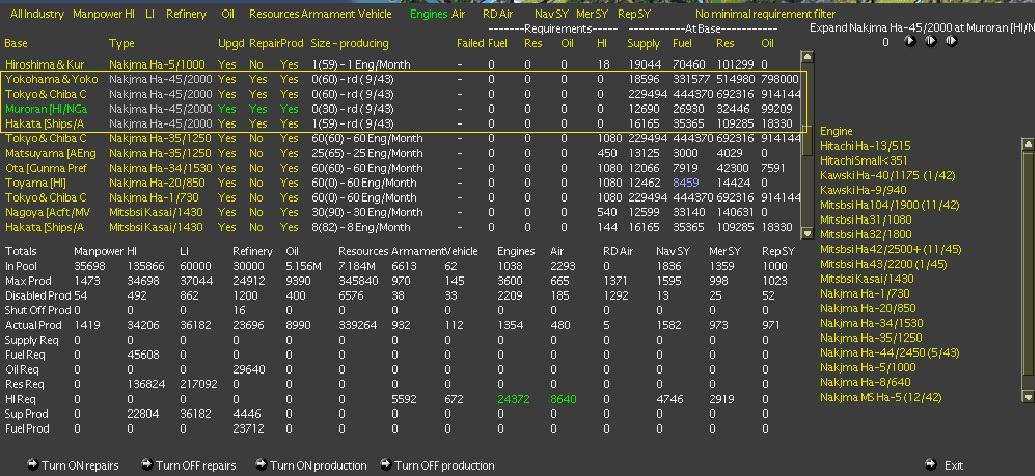This screenshot has height=476, width=1035.
Task: Toggle Prod Yes on Toyama Ha-20/850 row
Action: (x=289, y=183)
